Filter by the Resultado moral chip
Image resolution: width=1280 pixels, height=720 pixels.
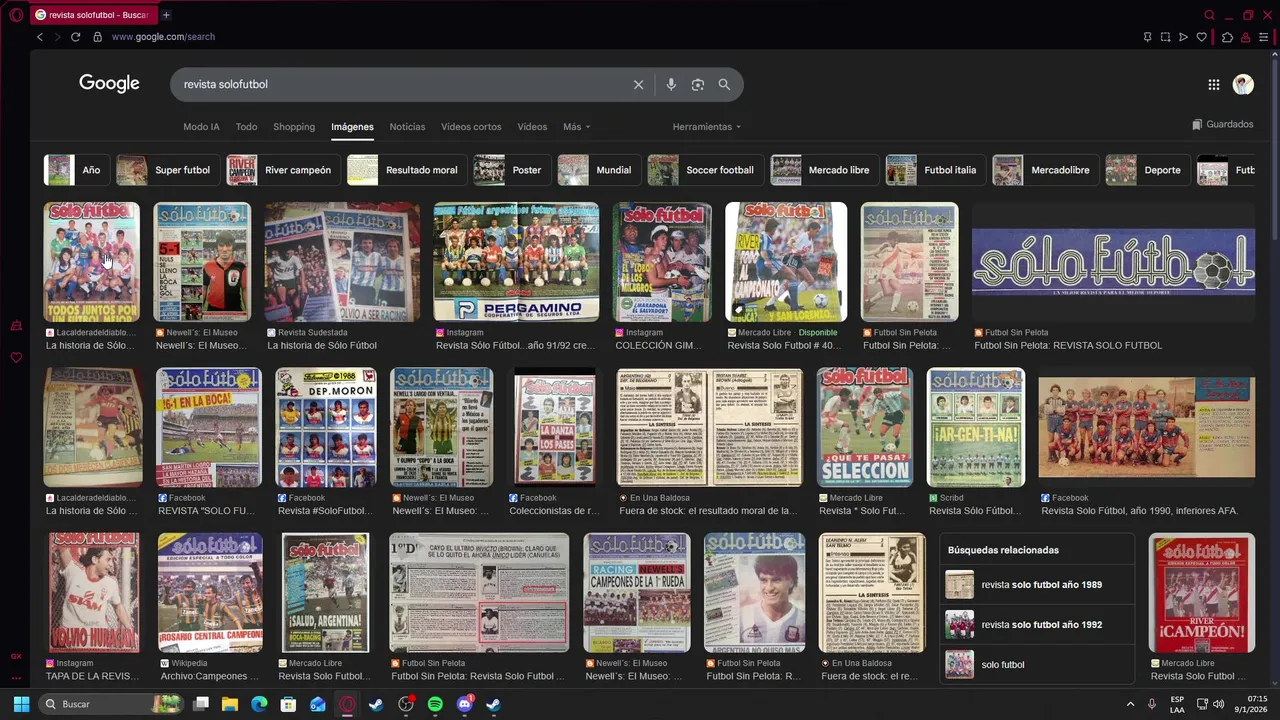pyautogui.click(x=405, y=170)
